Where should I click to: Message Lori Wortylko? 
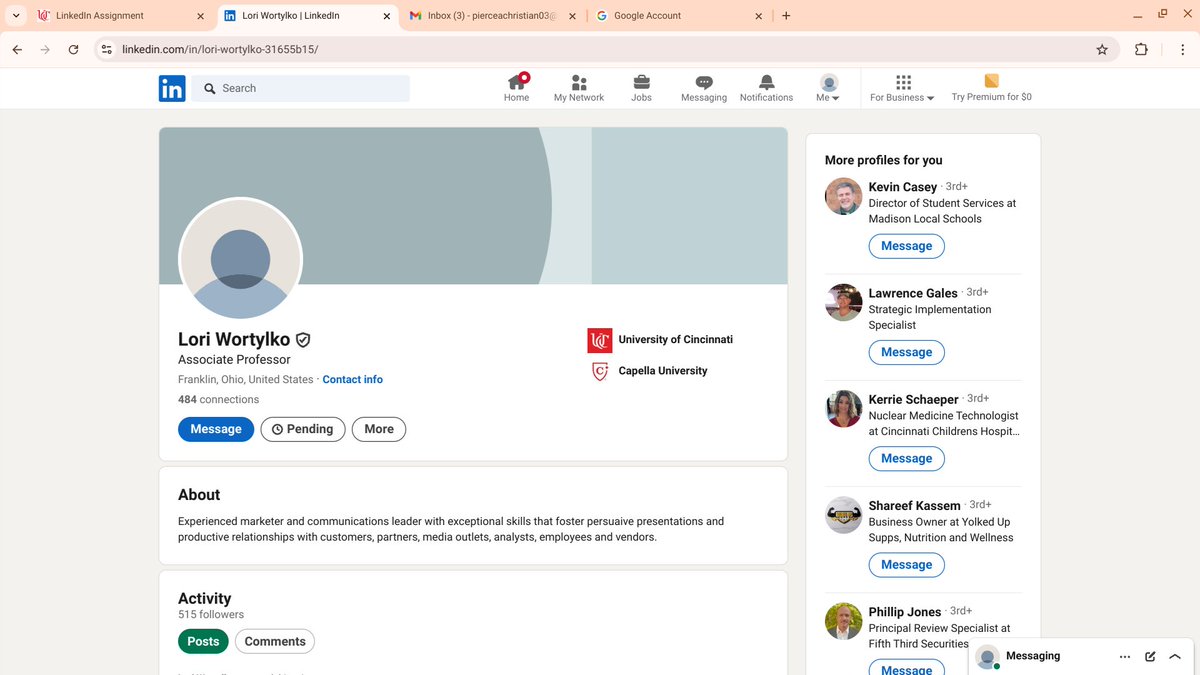[x=216, y=429]
